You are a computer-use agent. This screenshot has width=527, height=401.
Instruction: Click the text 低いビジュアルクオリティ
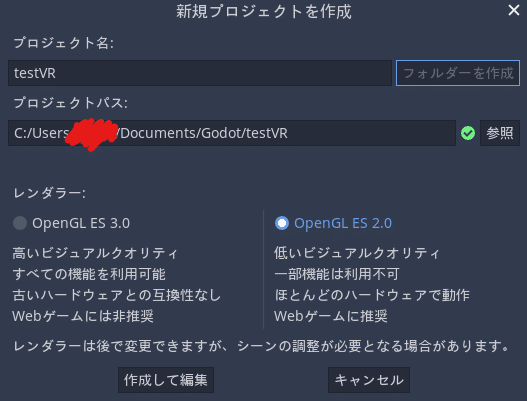click(357, 253)
